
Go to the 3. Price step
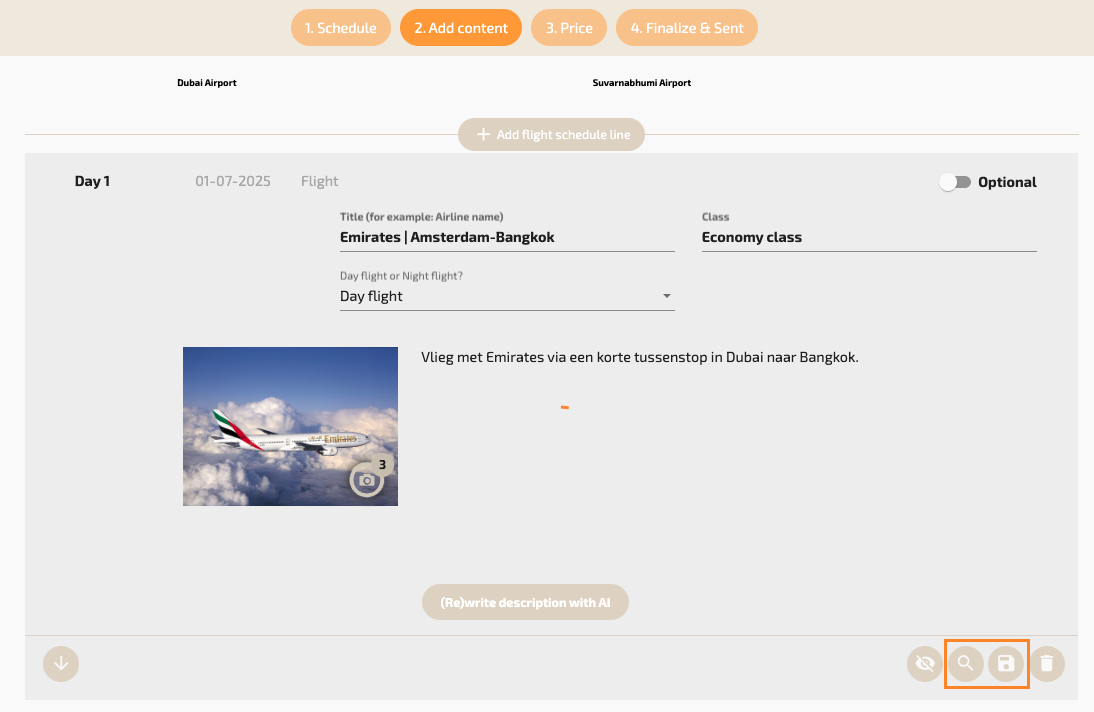pyautogui.click(x=569, y=28)
